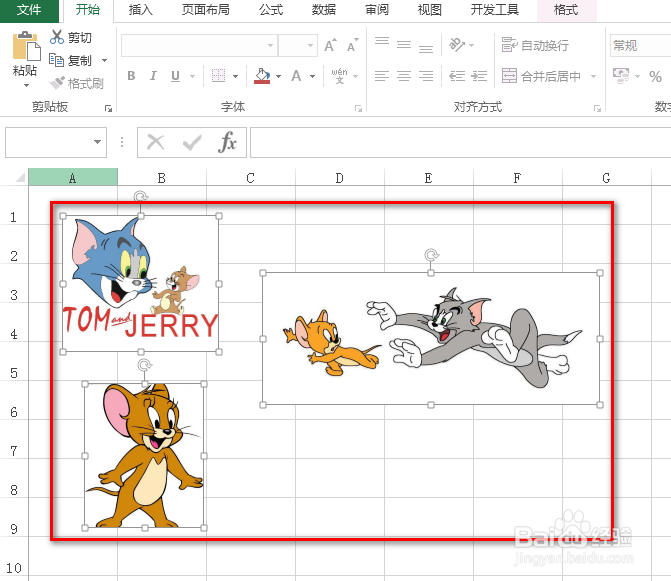
Task: Toggle underline formatting
Action: click(x=175, y=76)
